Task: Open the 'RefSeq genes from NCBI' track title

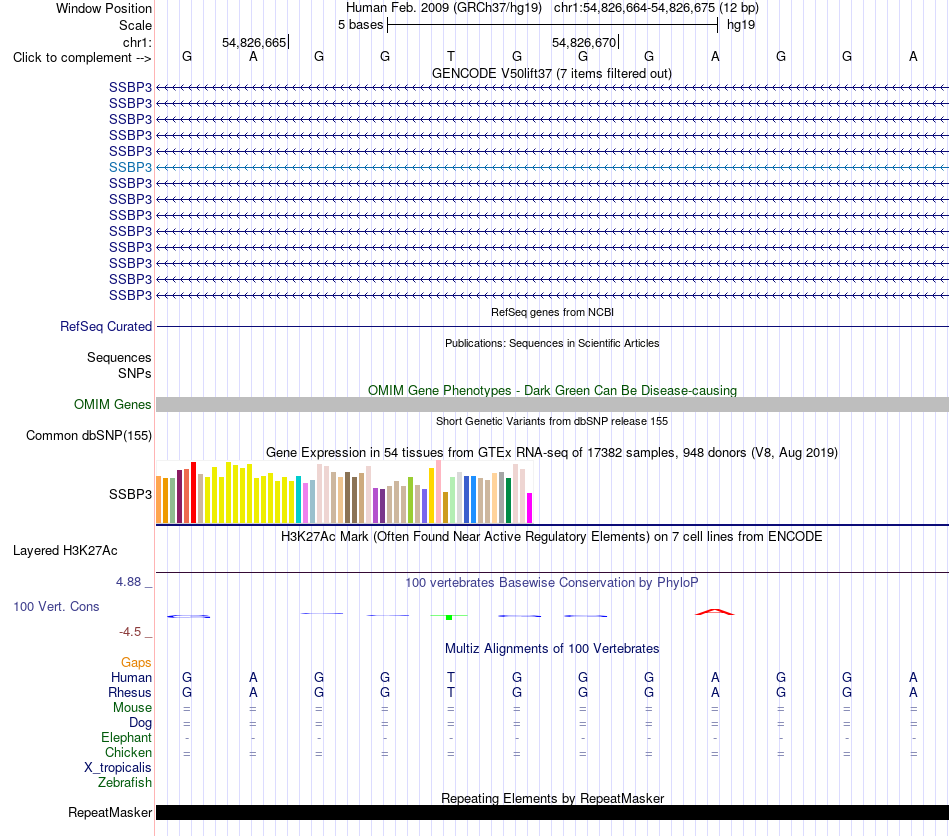Action: pos(552,313)
